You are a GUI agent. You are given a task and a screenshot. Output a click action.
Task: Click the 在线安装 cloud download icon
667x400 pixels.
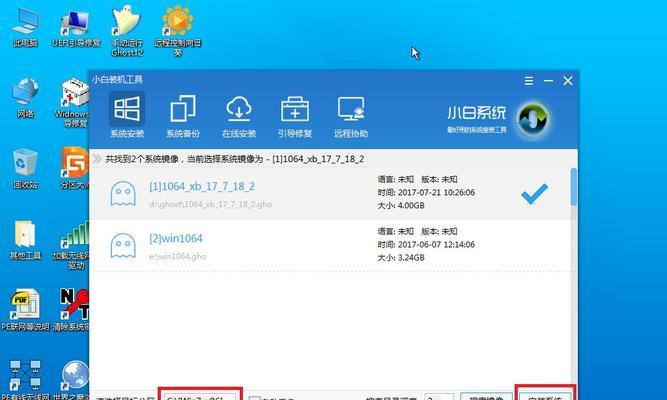point(239,116)
